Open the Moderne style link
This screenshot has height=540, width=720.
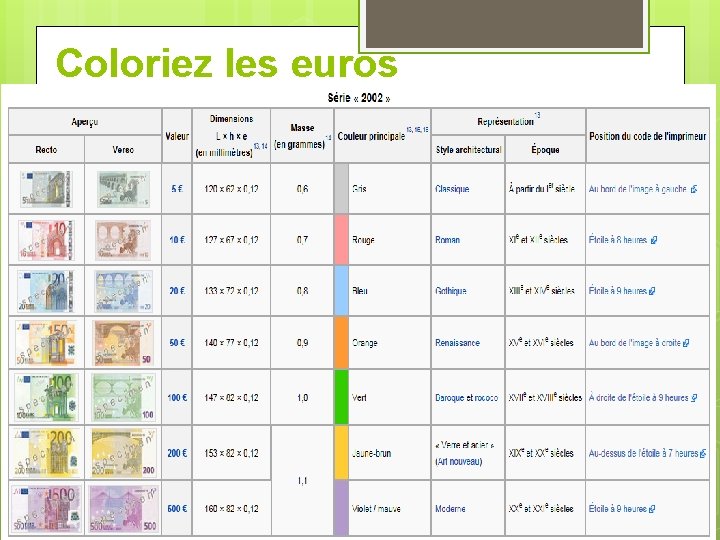point(450,509)
